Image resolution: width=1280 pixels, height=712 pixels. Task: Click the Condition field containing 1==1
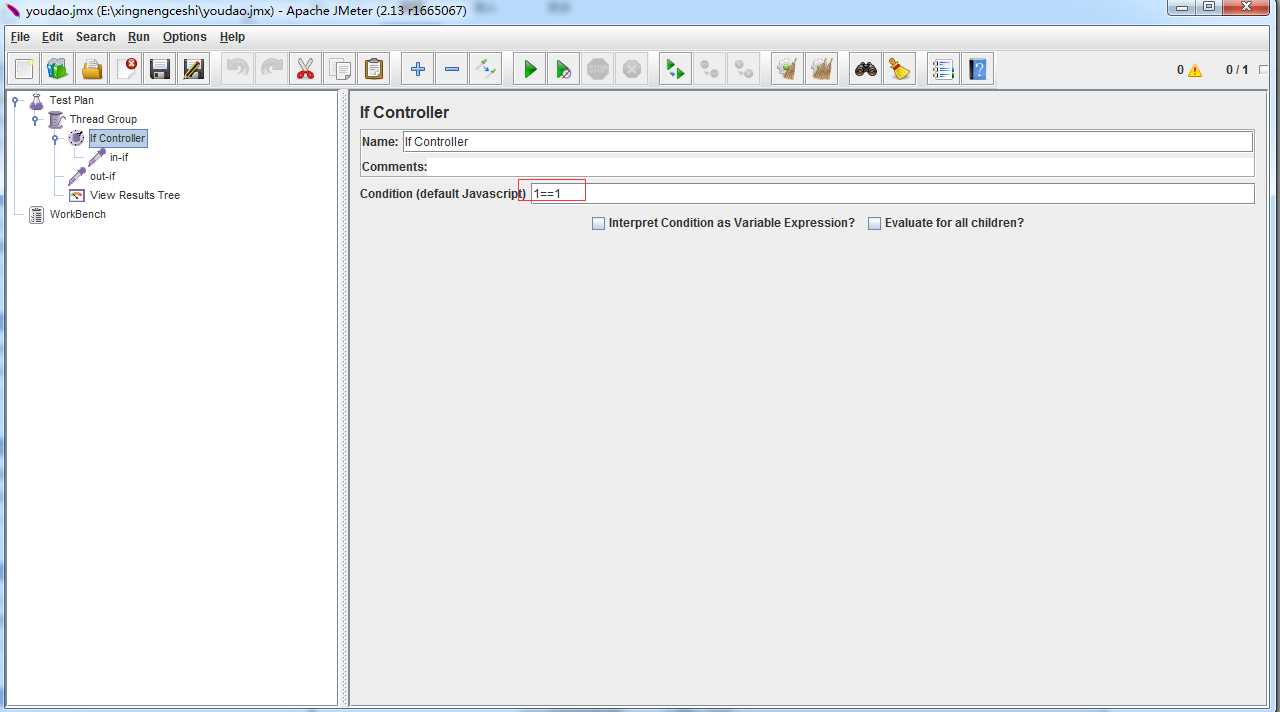tap(891, 193)
